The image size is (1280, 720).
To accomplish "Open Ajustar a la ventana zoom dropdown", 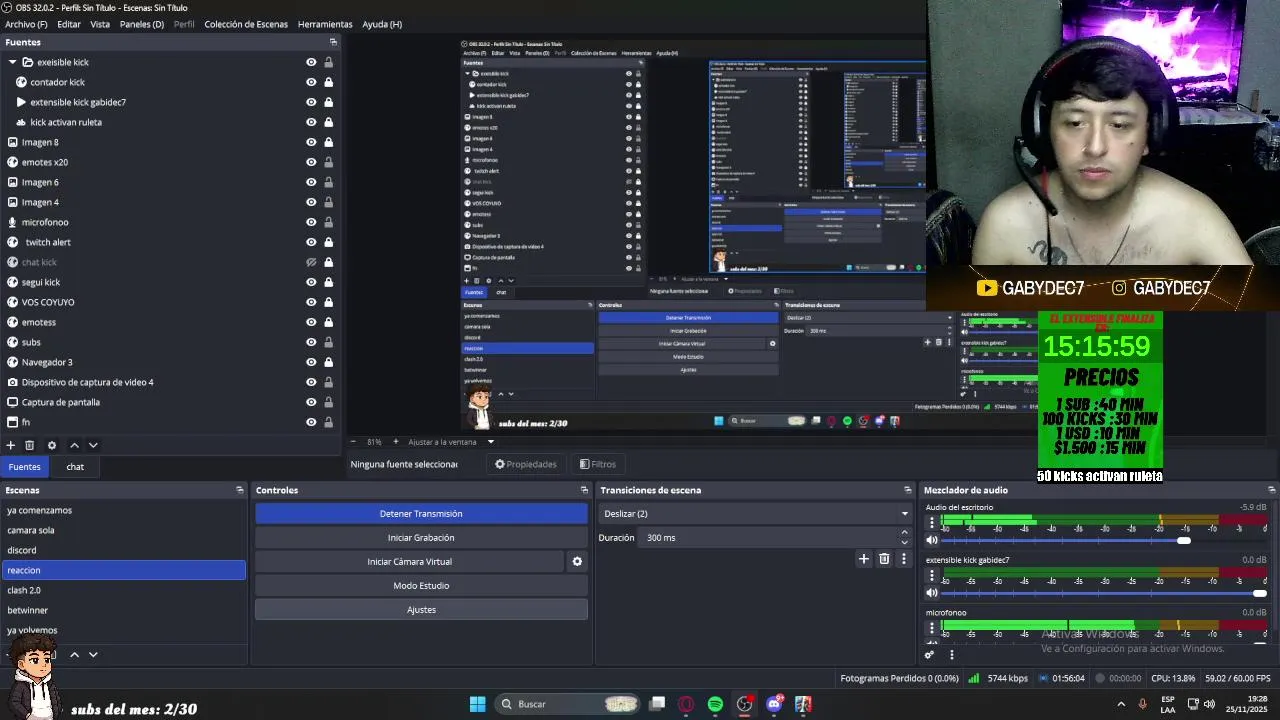I will tap(451, 441).
